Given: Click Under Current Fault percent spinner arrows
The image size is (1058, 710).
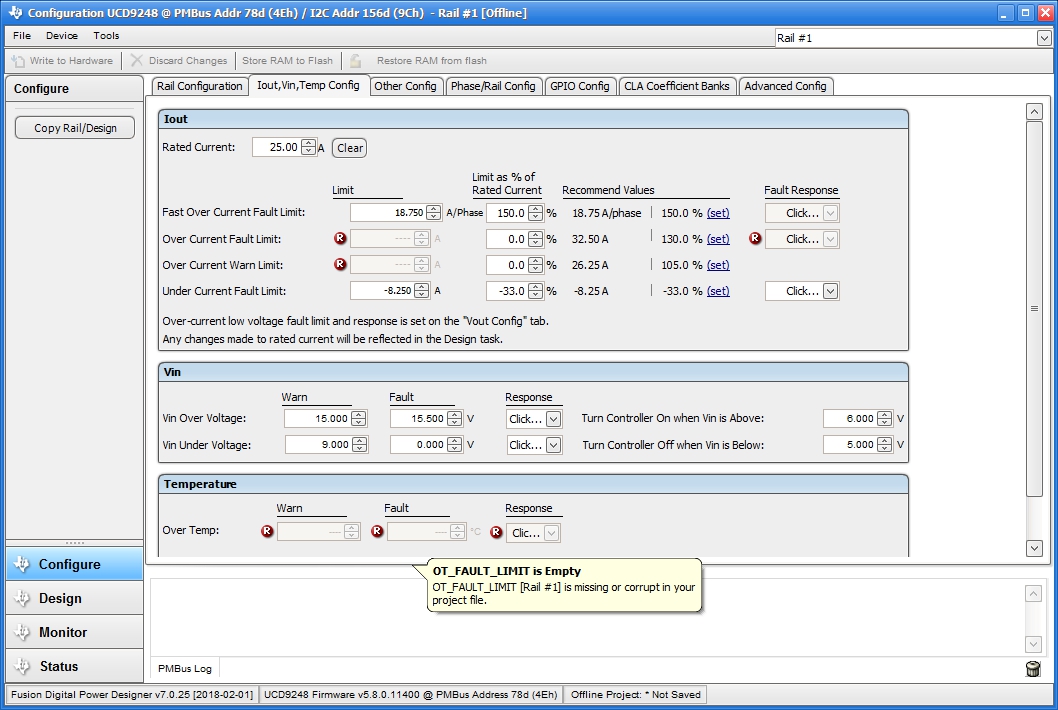Looking at the screenshot, I should [535, 291].
